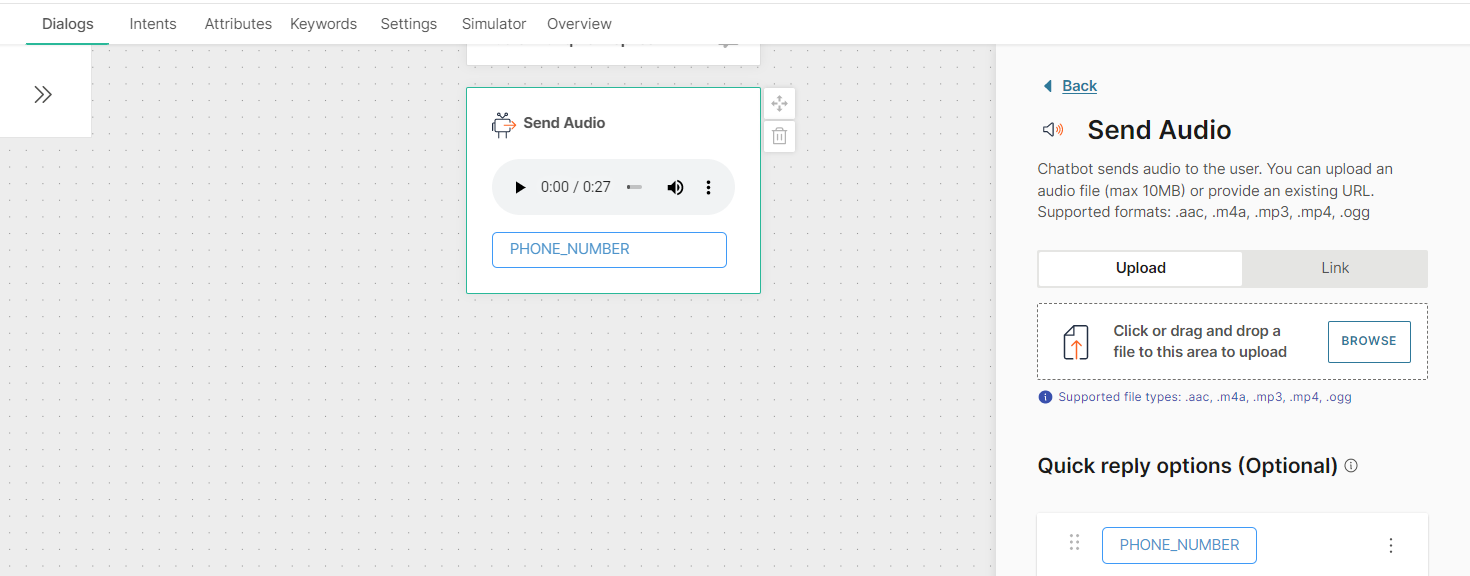The height and width of the screenshot is (576, 1470).
Task: Go back using the Back link
Action: click(1078, 86)
